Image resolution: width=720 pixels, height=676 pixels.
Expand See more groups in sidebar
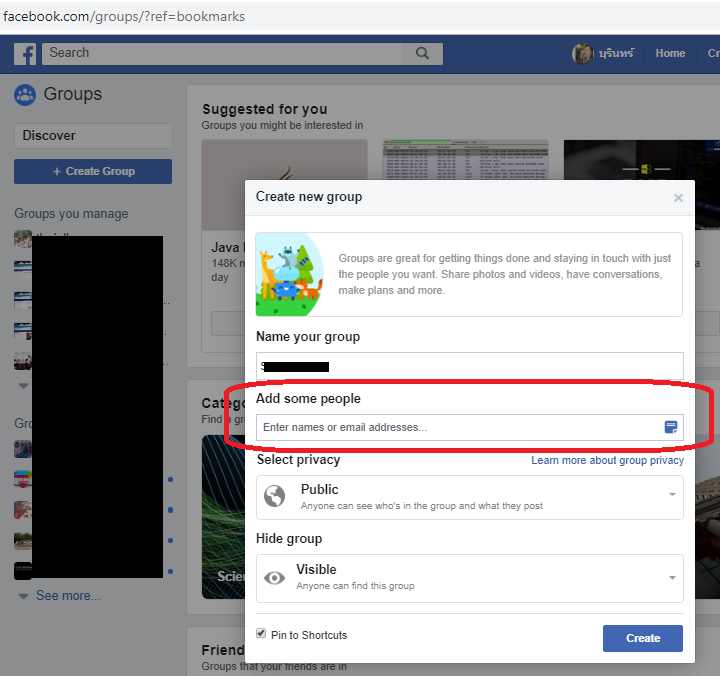click(67, 595)
